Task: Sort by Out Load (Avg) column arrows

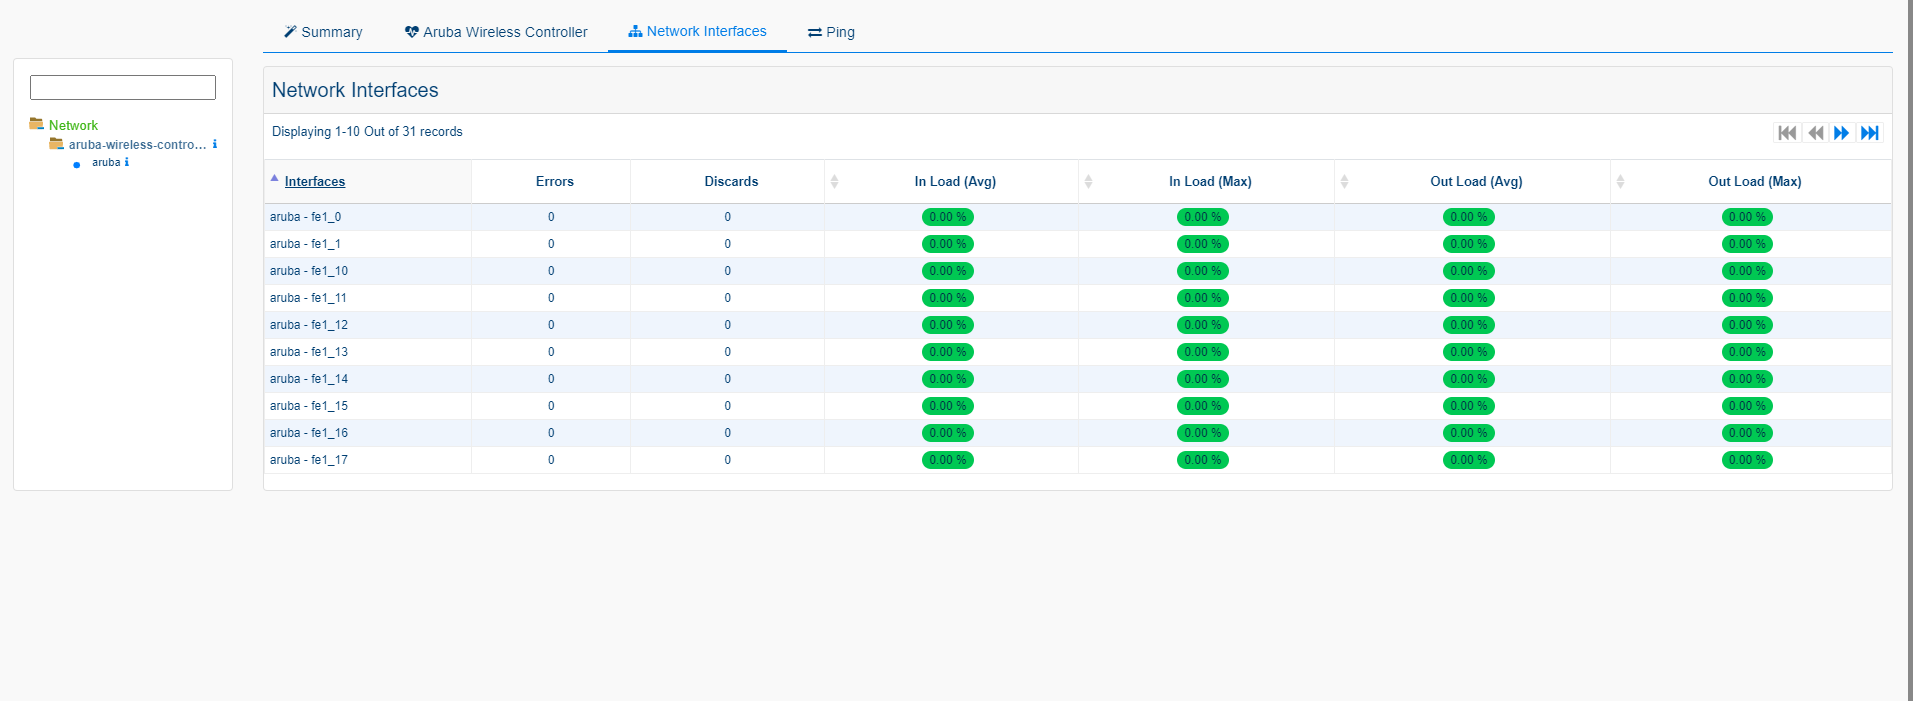Action: tap(1344, 182)
